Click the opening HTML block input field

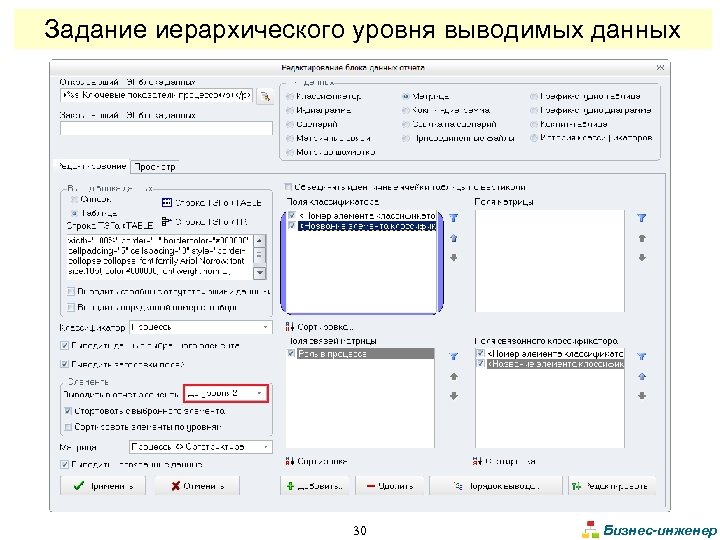point(157,96)
